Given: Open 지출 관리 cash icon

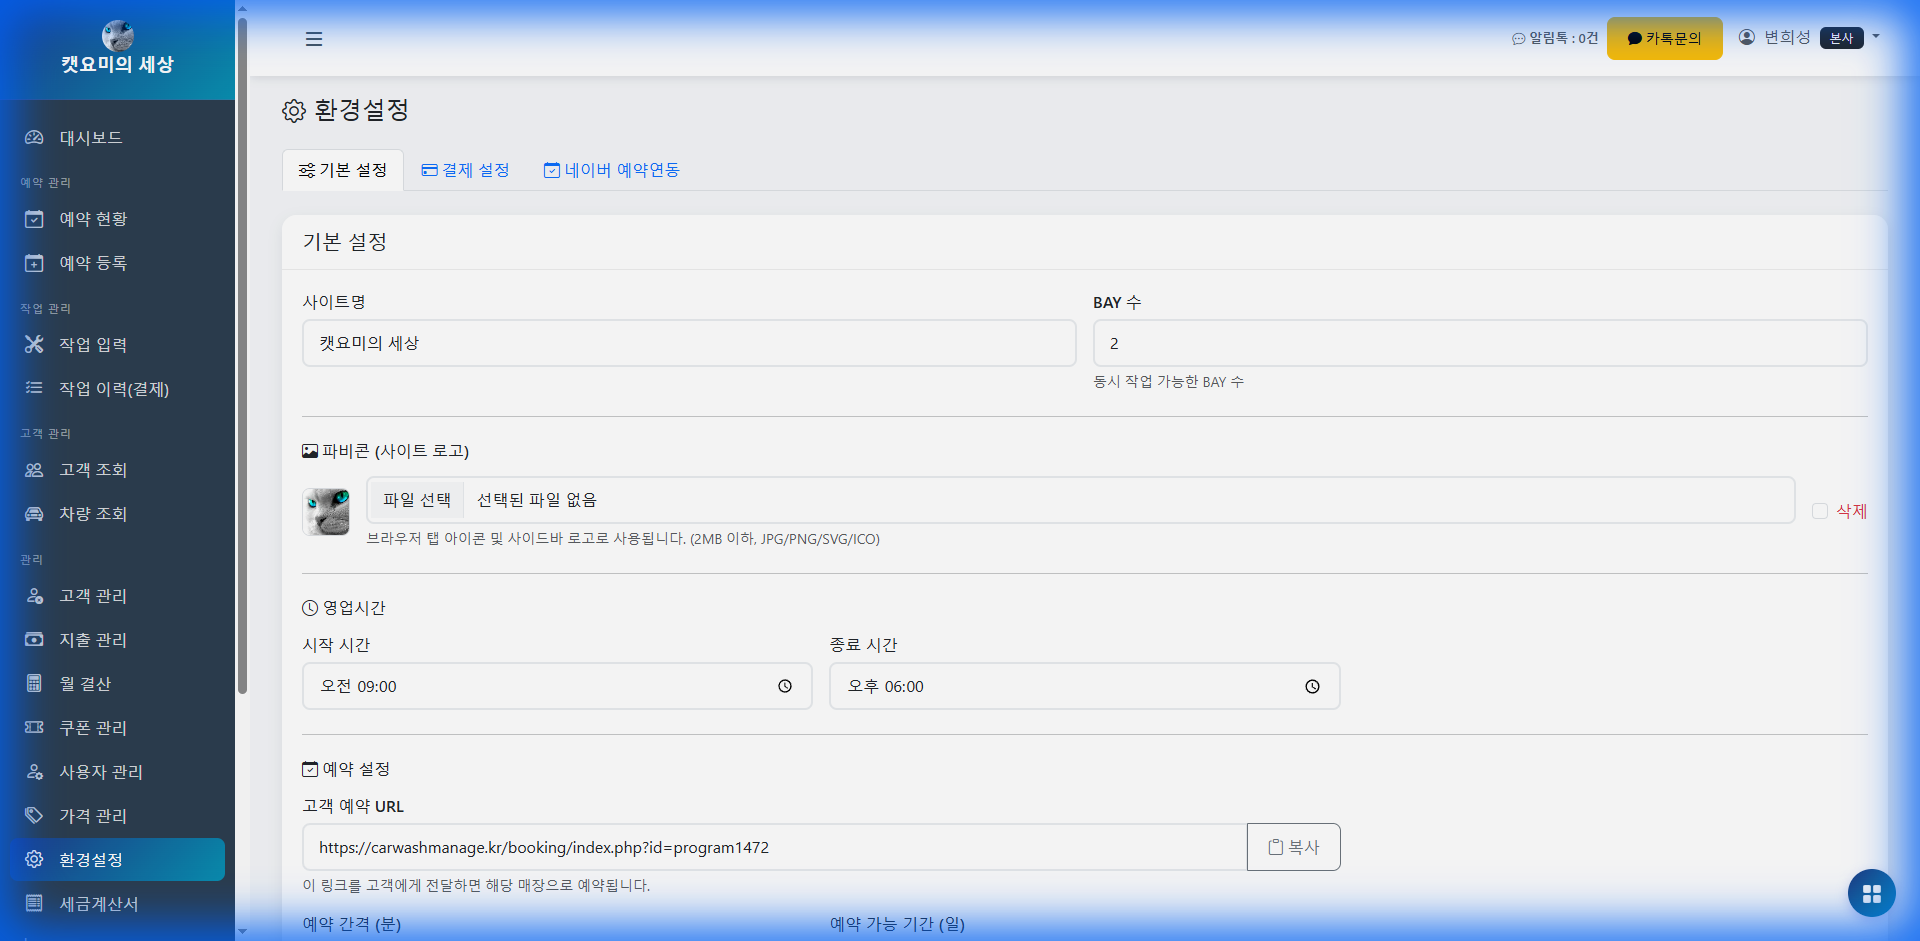Looking at the screenshot, I should [34, 640].
